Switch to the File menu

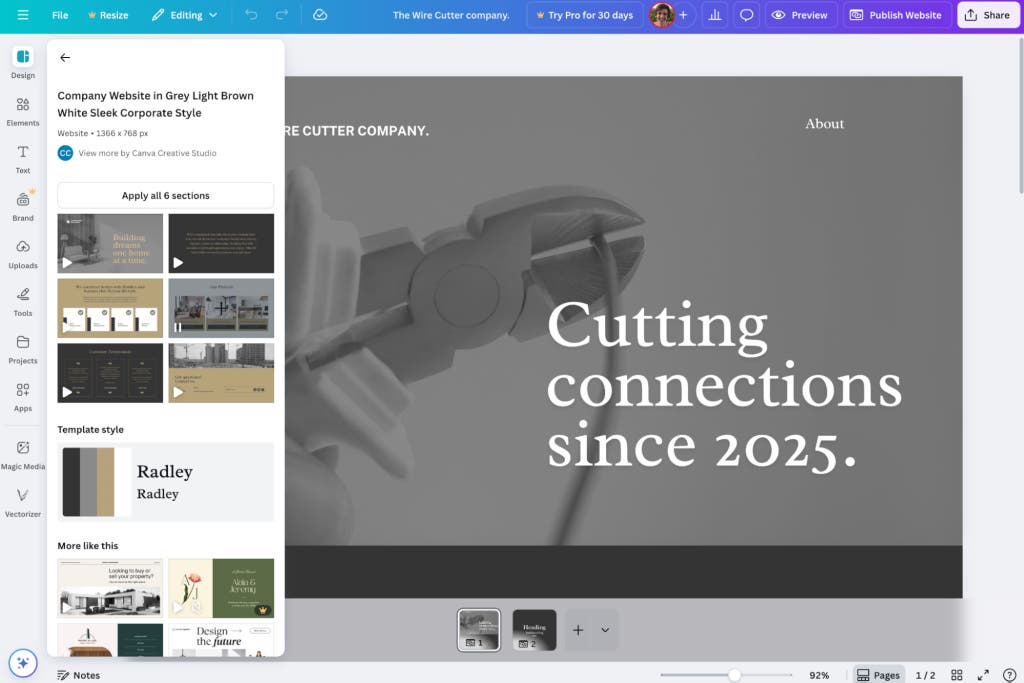[59, 15]
